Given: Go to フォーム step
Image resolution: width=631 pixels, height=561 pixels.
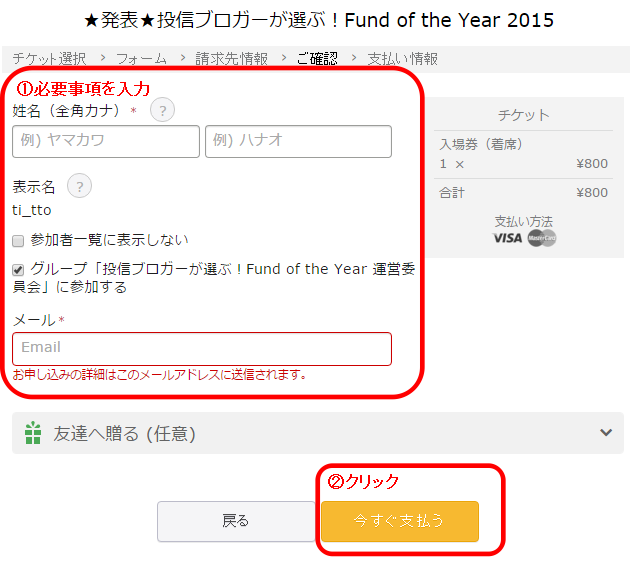Looking at the screenshot, I should pos(141,59).
